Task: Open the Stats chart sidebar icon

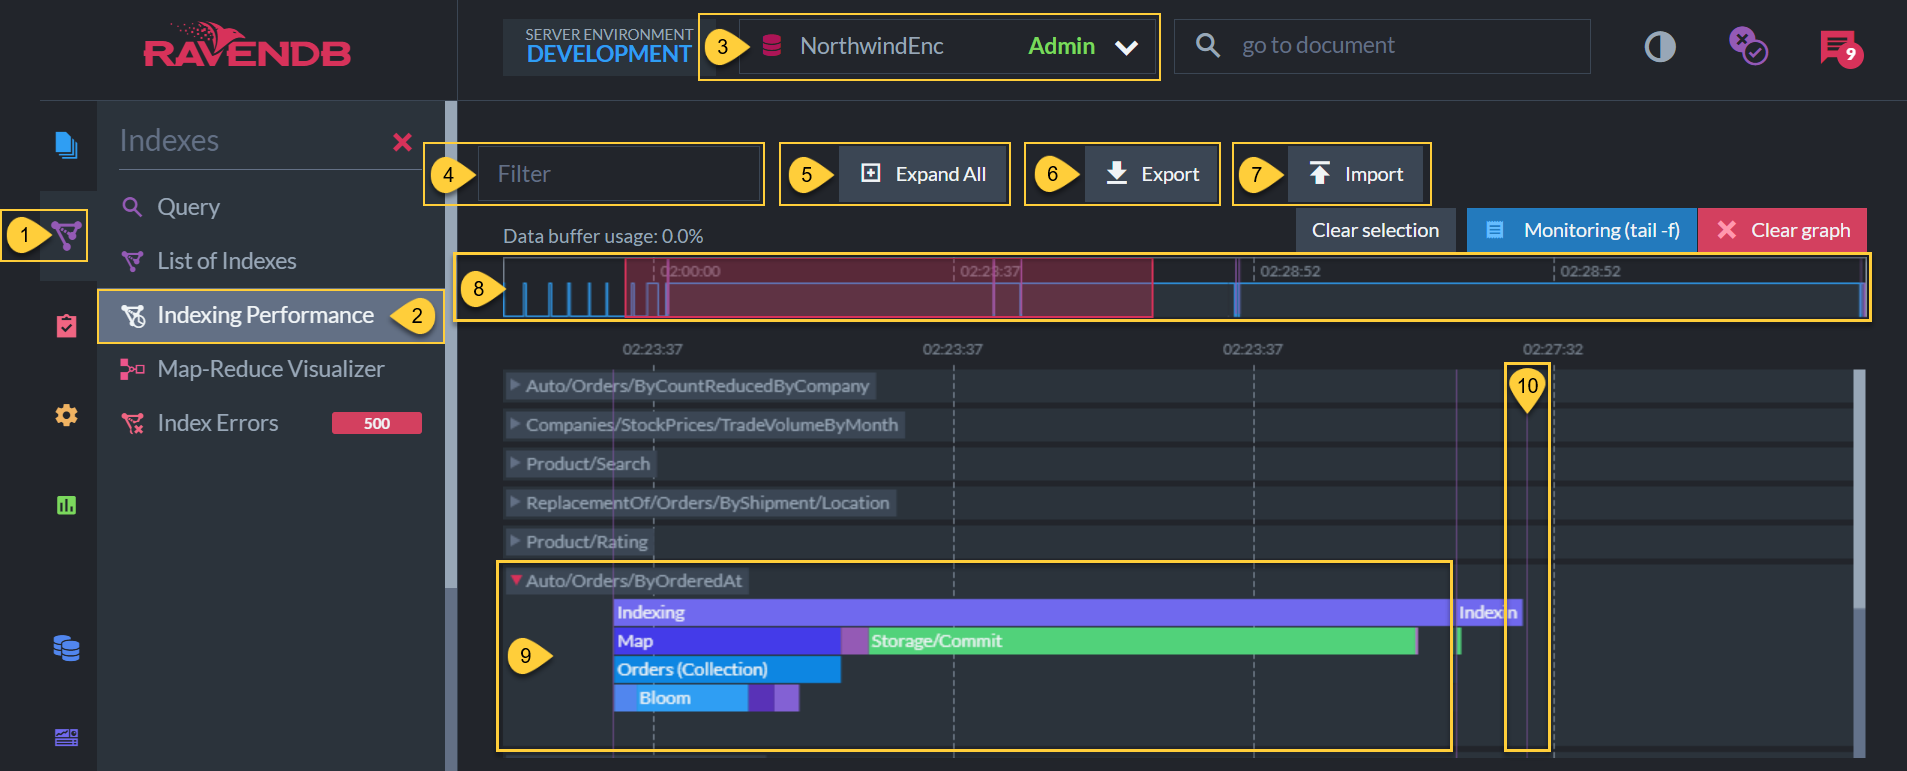Action: pyautogui.click(x=66, y=505)
